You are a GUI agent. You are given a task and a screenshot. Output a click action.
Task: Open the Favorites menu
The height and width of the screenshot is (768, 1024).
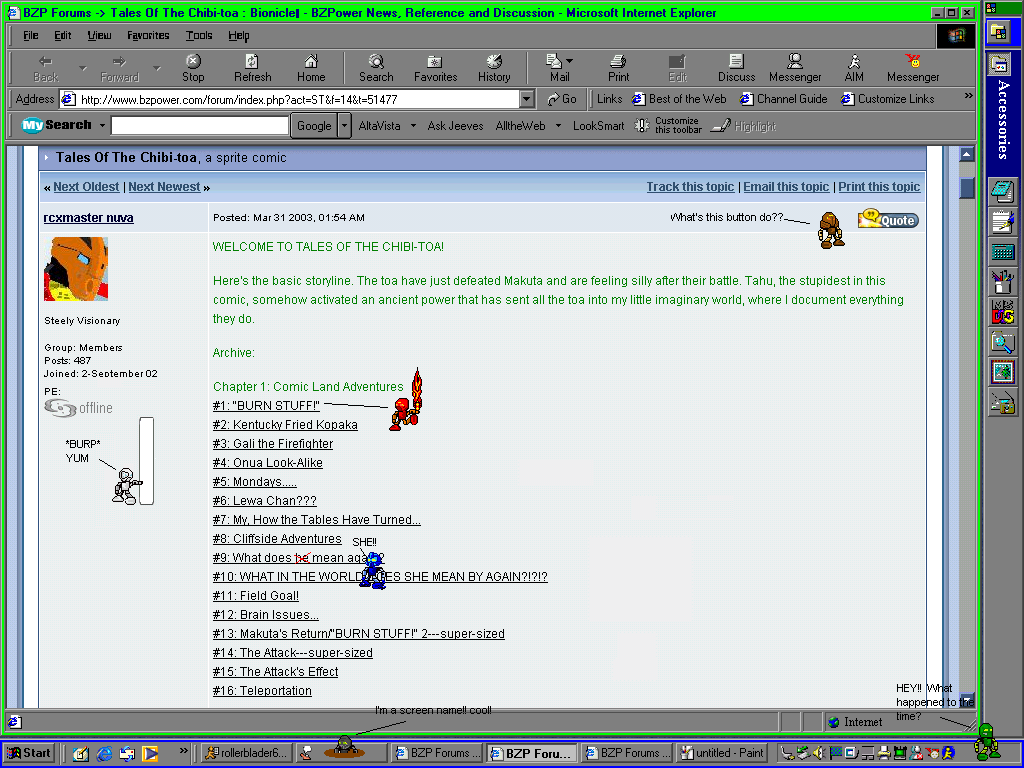point(148,35)
